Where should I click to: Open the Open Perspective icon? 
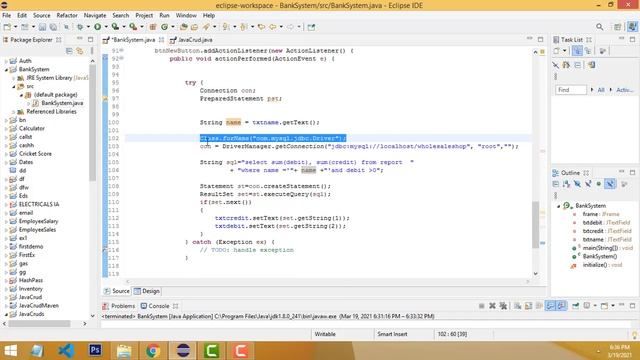point(618,27)
